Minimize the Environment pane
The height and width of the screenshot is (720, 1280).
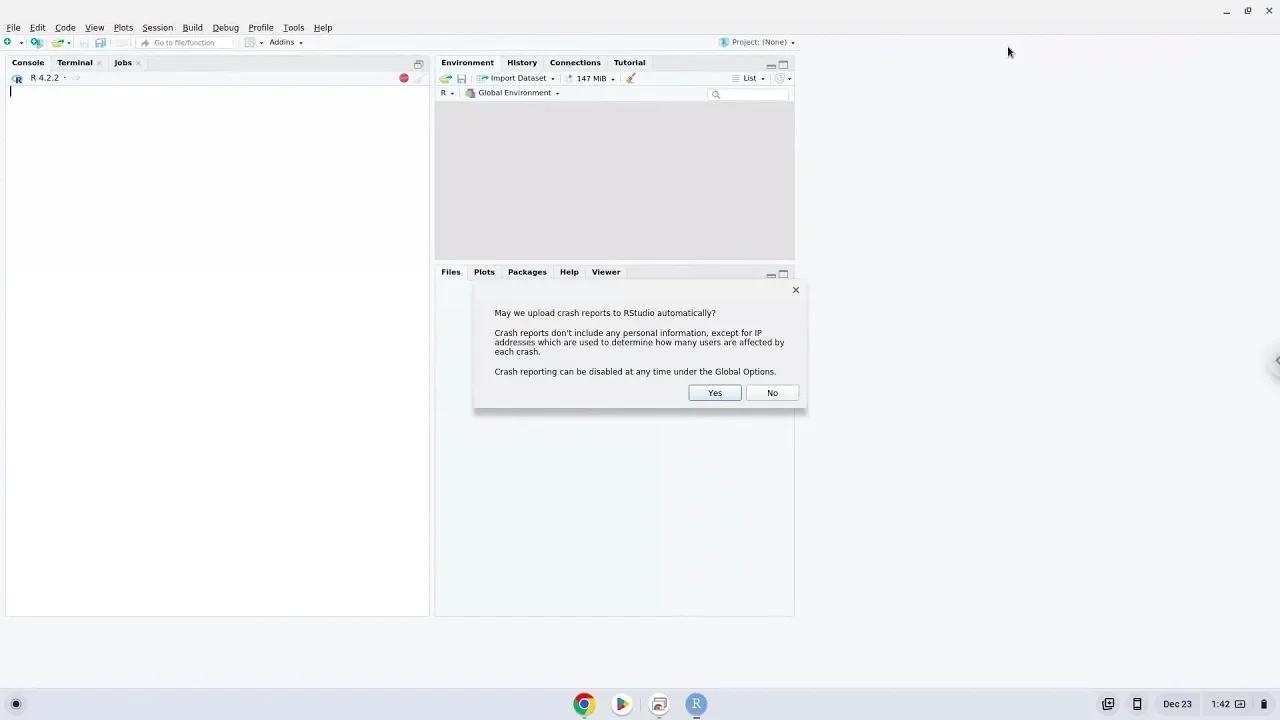(770, 63)
